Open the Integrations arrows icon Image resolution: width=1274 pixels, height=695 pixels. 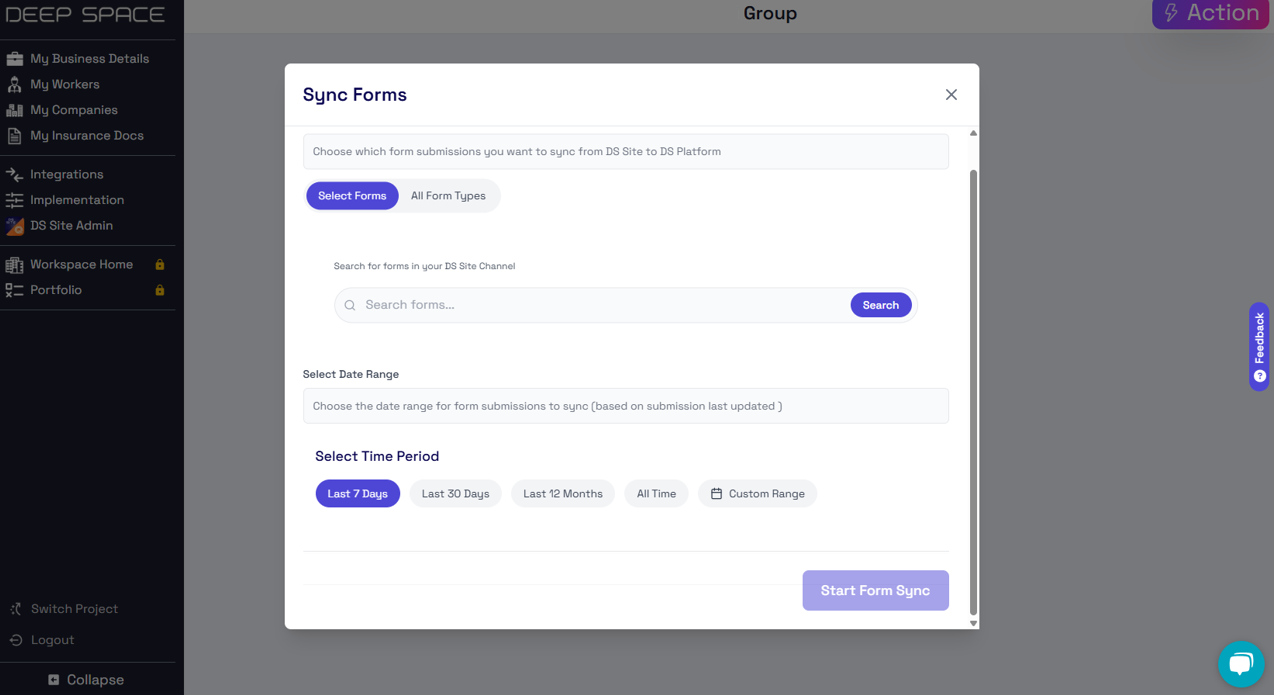click(15, 174)
